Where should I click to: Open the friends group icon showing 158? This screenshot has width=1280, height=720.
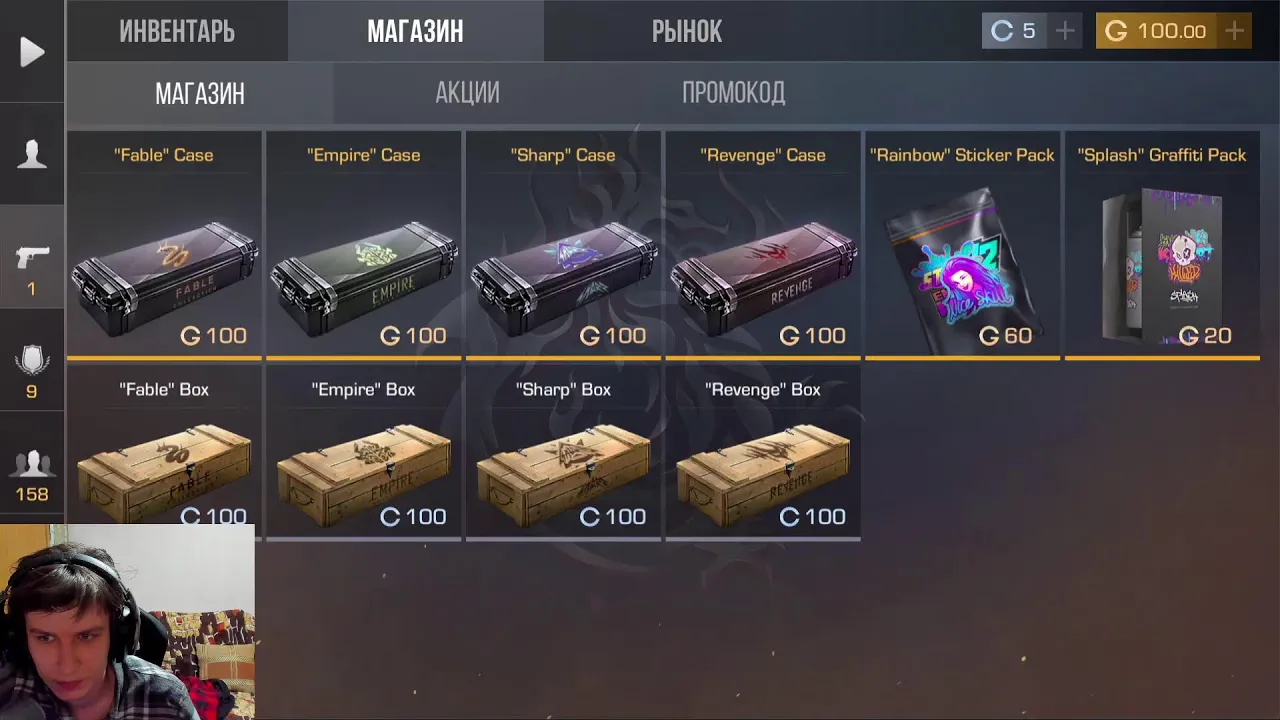coord(32,463)
